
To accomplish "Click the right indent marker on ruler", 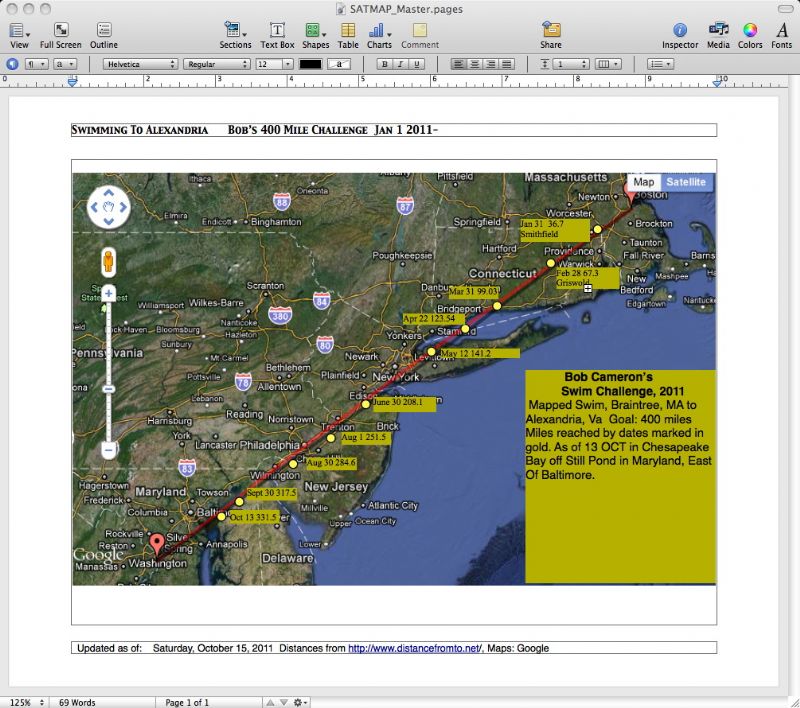I will (717, 81).
